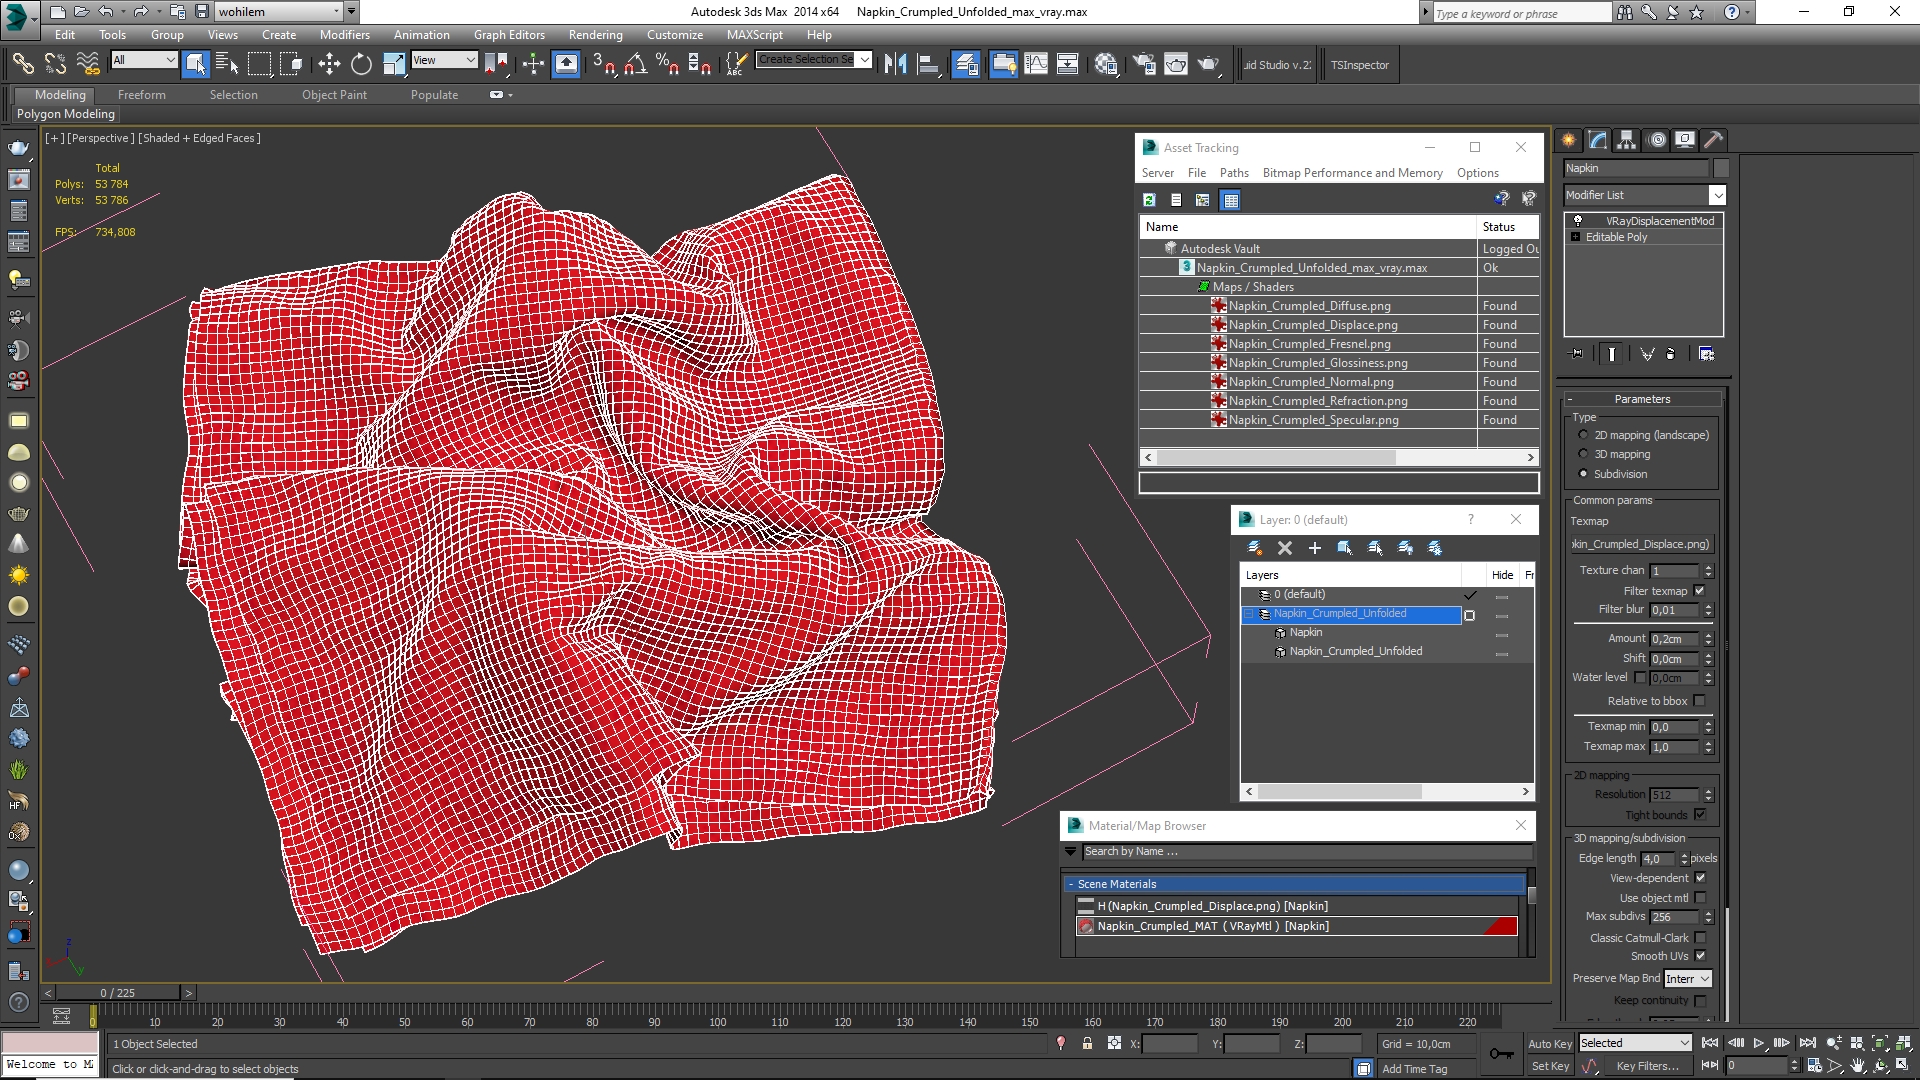This screenshot has width=1920, height=1080.
Task: Open the Graph Editors menu
Action: [x=509, y=34]
